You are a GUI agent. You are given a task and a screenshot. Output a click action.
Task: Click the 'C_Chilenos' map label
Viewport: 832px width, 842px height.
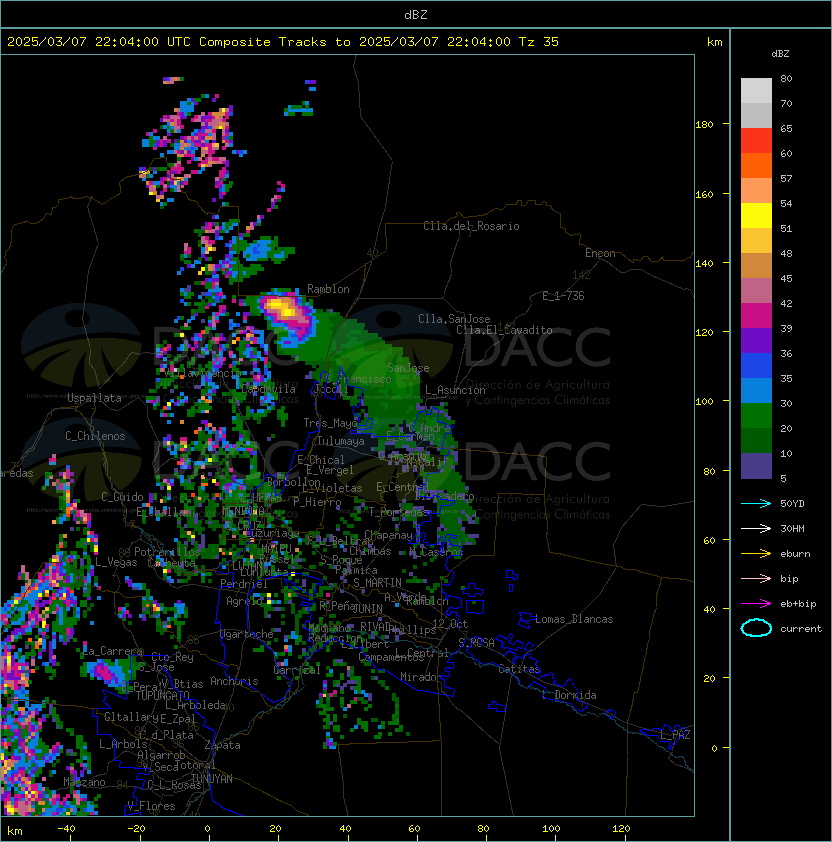(95, 436)
